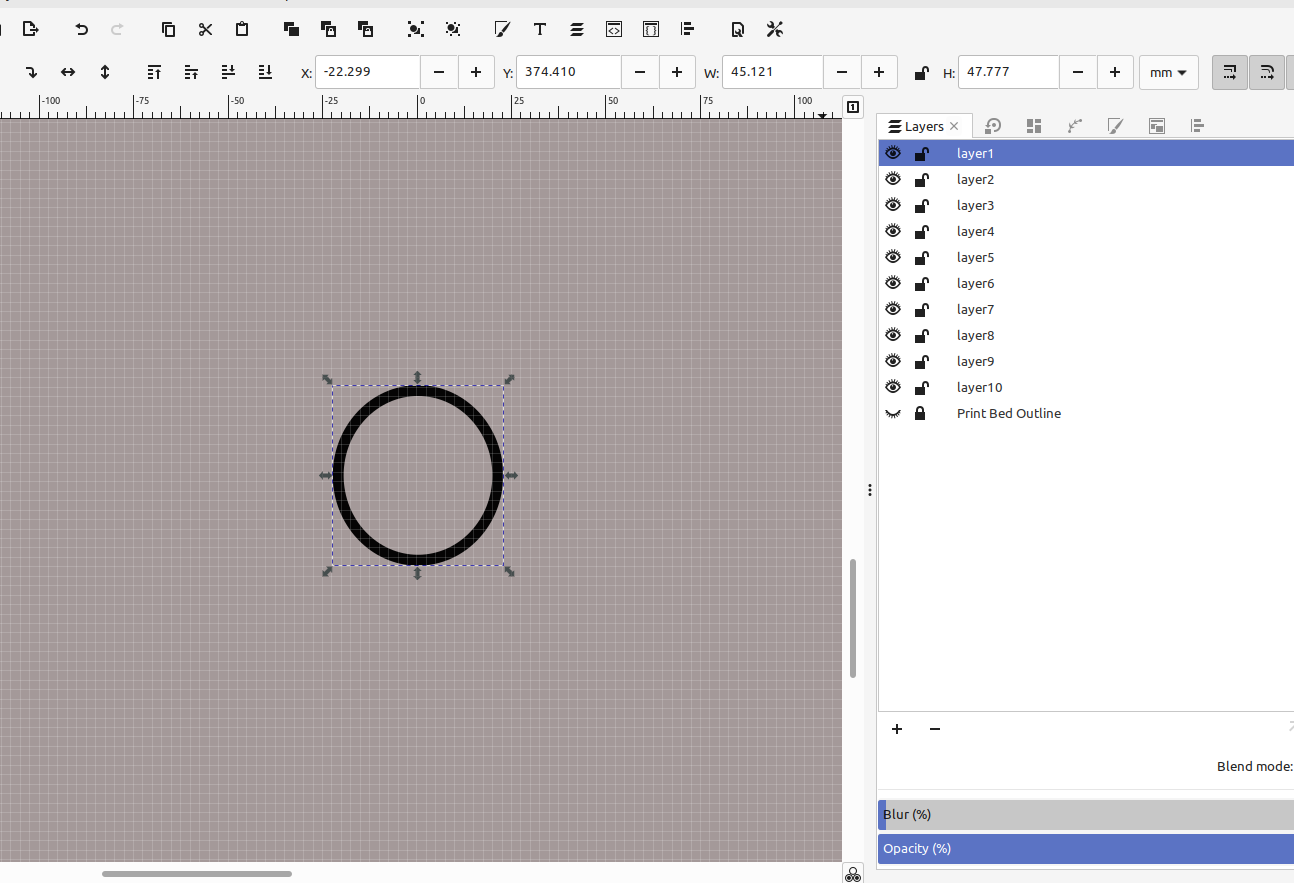1294x883 pixels.
Task: Show the Print Bed Outline layer
Action: (x=893, y=413)
